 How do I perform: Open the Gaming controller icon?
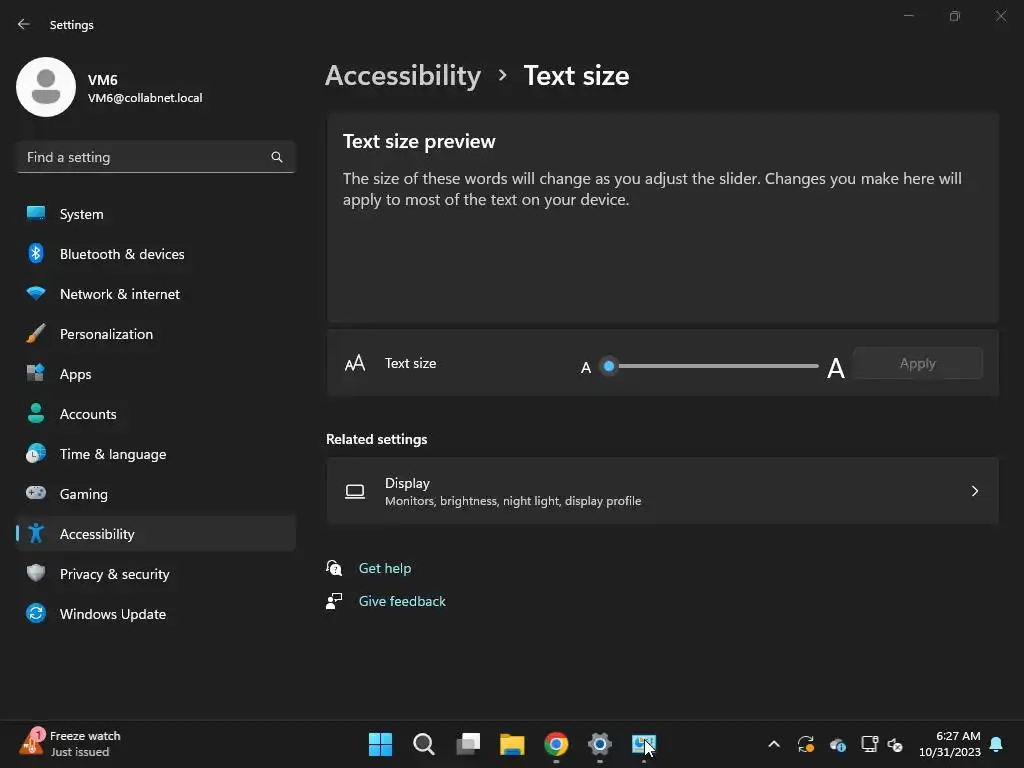tap(36, 493)
